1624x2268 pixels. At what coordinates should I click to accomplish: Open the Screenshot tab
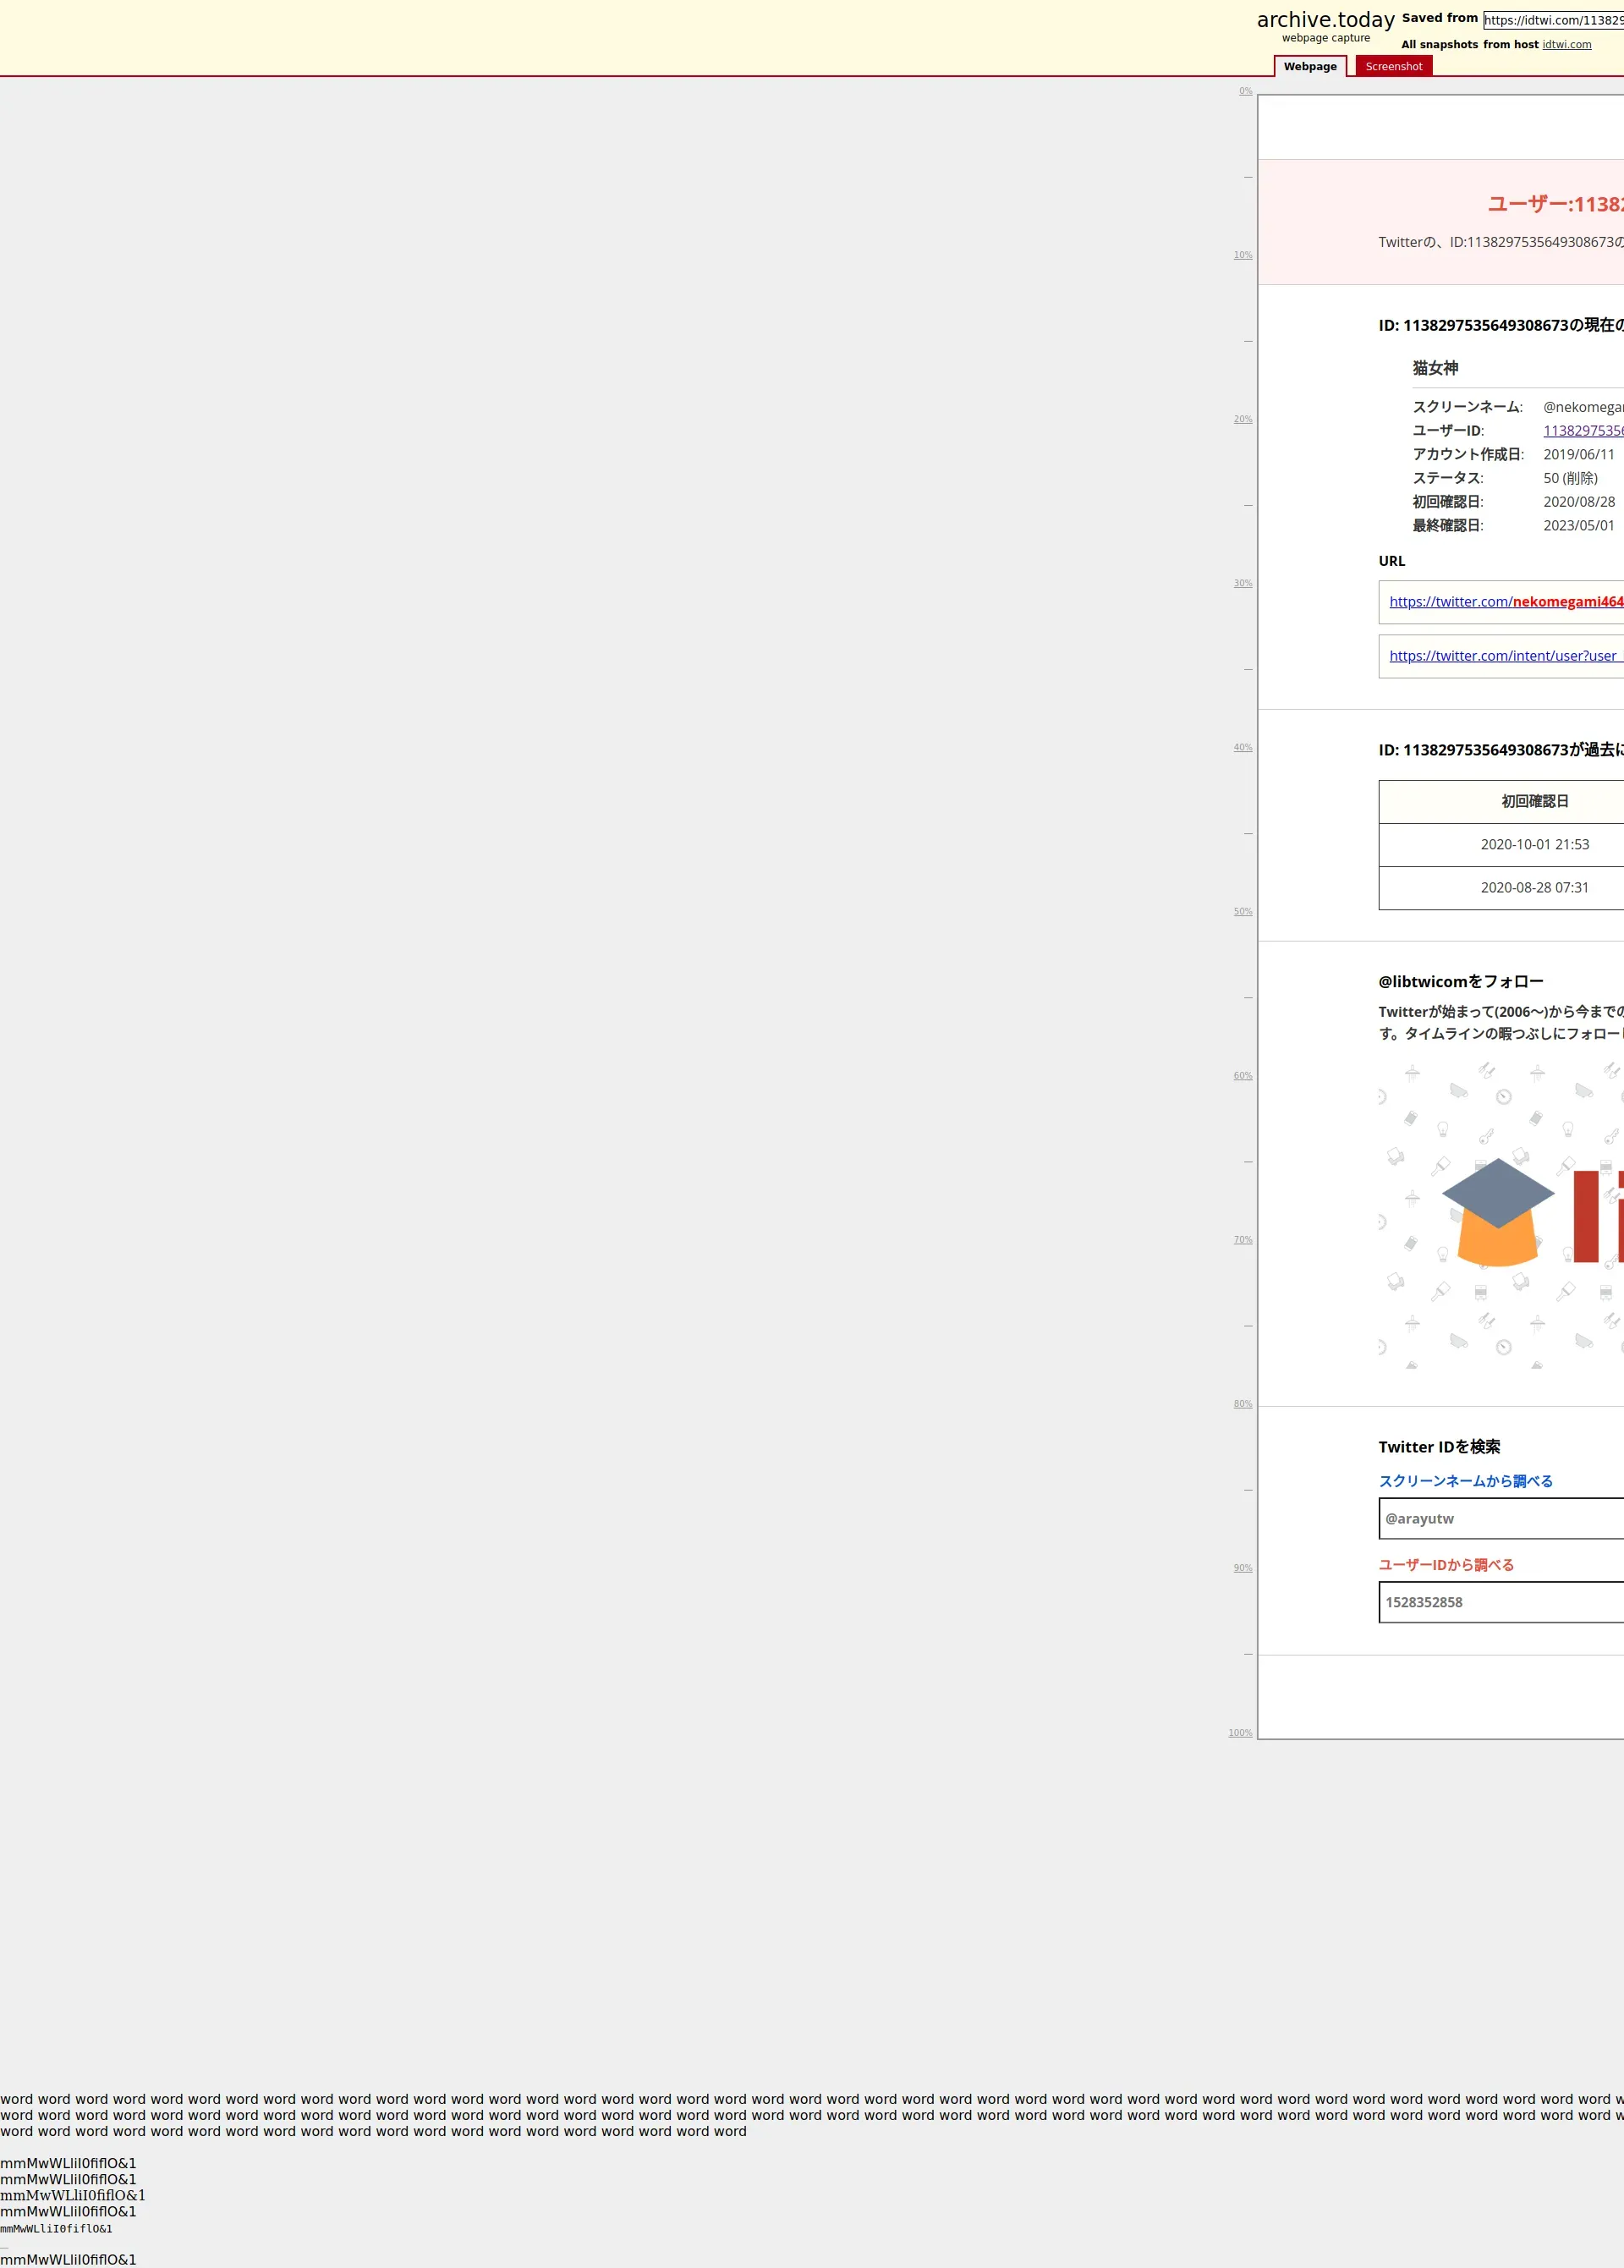point(1393,67)
